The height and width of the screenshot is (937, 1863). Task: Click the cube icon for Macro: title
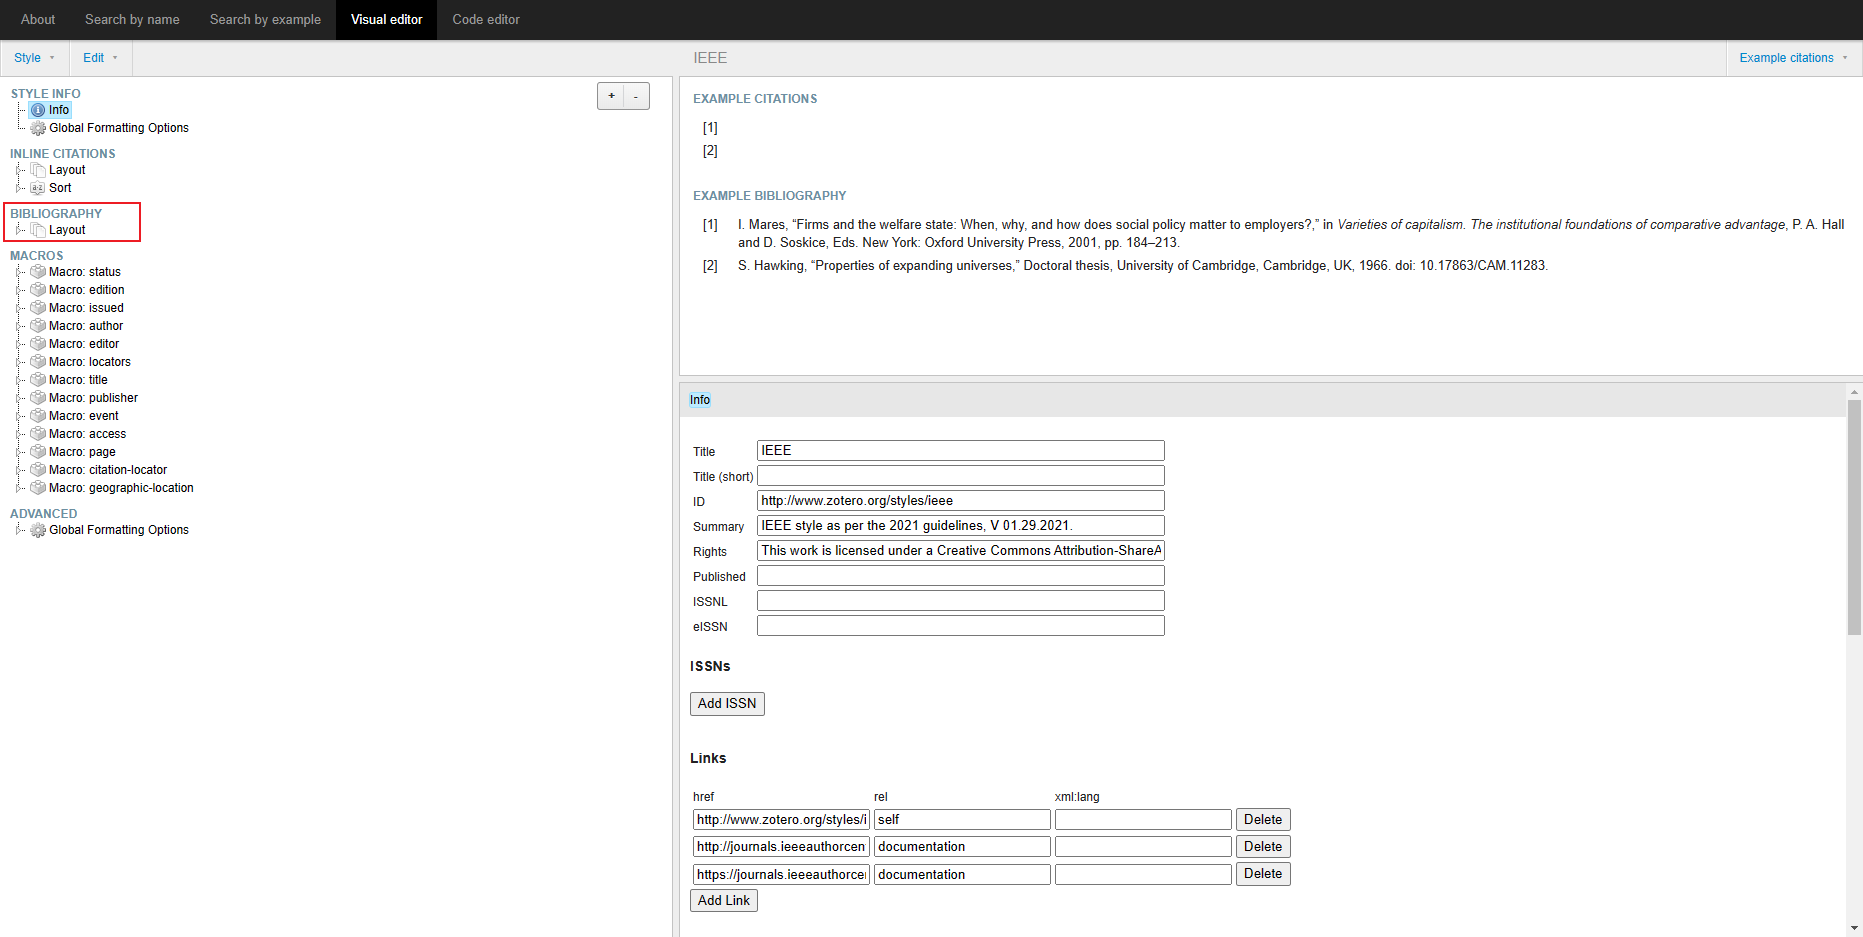[x=38, y=380]
